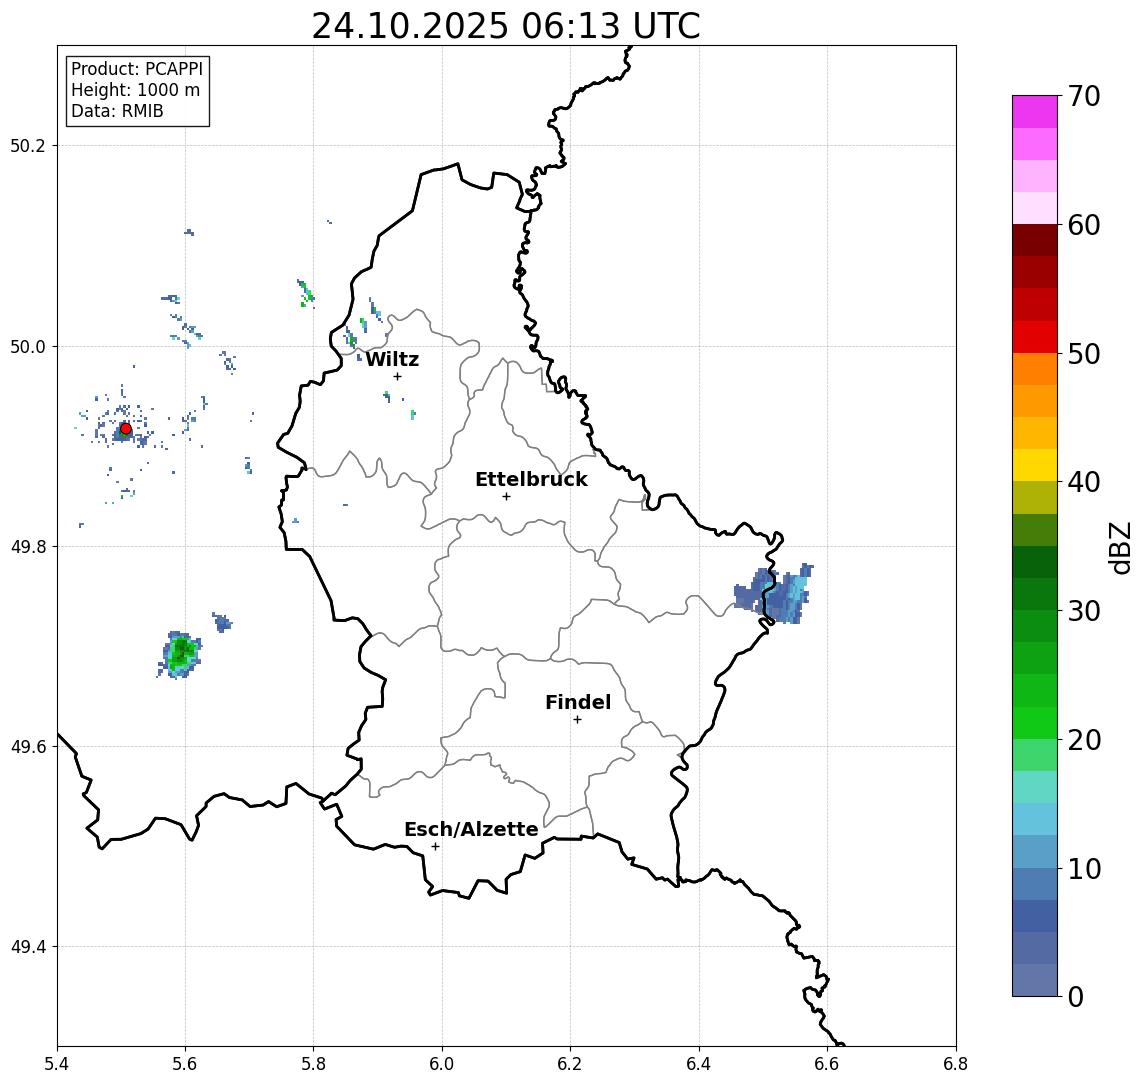Viewport: 1145px width, 1084px height.
Task: Click the latitude label 50.0
Action: (x=28, y=346)
